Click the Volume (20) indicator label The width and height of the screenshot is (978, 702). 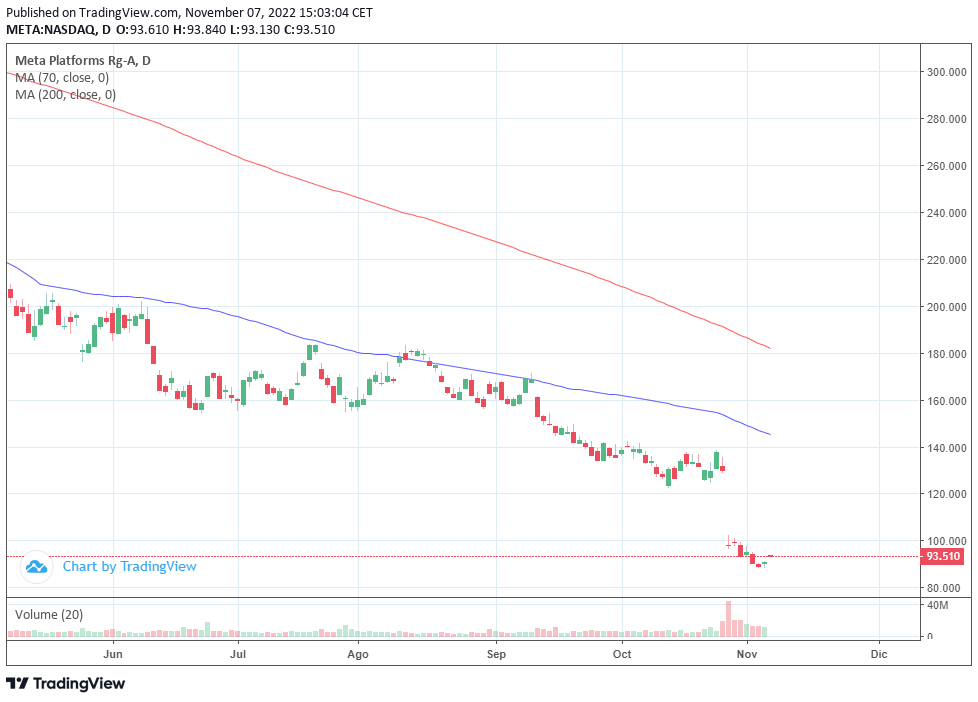pos(49,614)
